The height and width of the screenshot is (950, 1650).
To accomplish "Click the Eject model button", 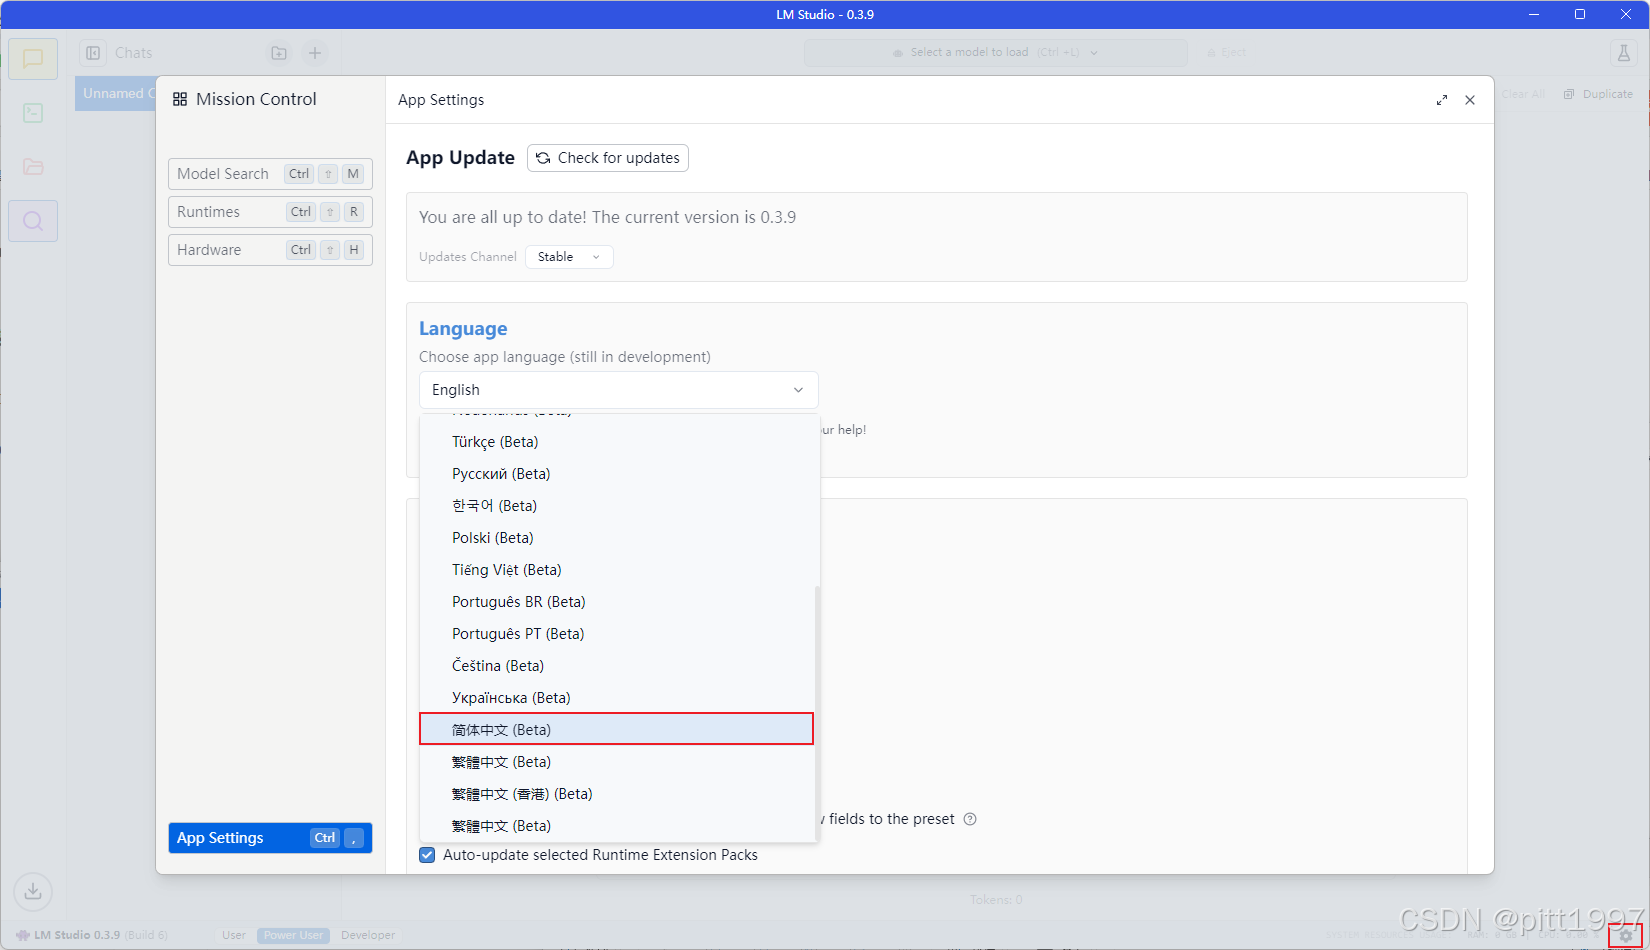I will [1227, 53].
